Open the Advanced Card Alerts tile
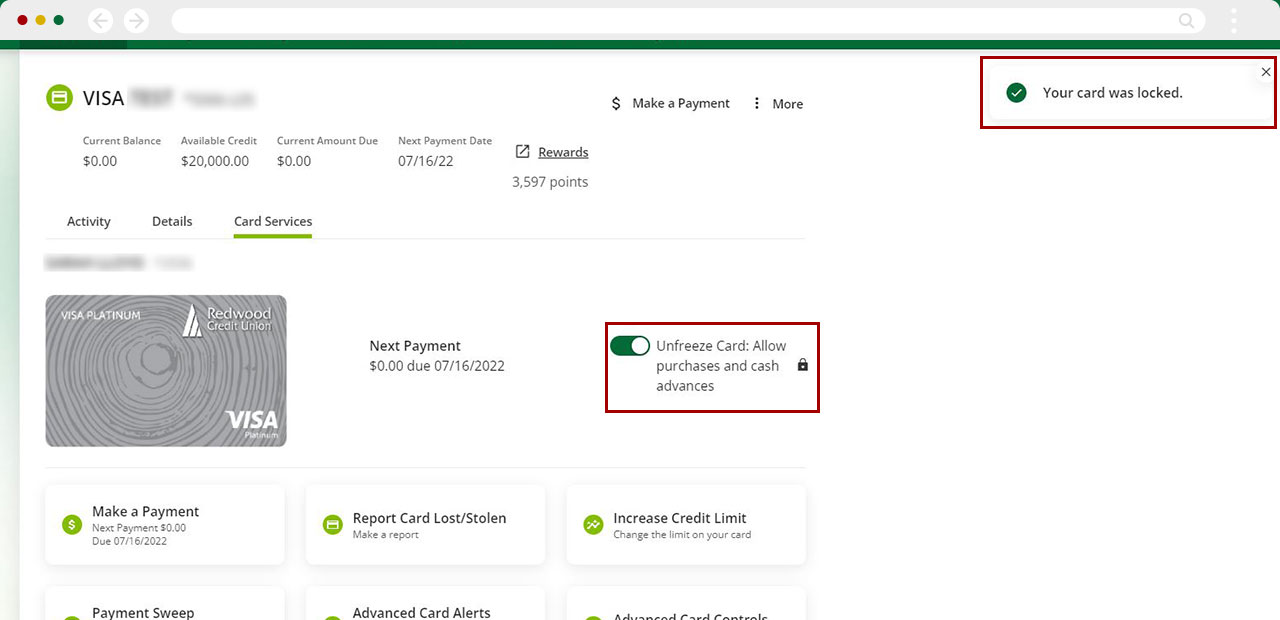This screenshot has width=1280, height=620. 425,603
